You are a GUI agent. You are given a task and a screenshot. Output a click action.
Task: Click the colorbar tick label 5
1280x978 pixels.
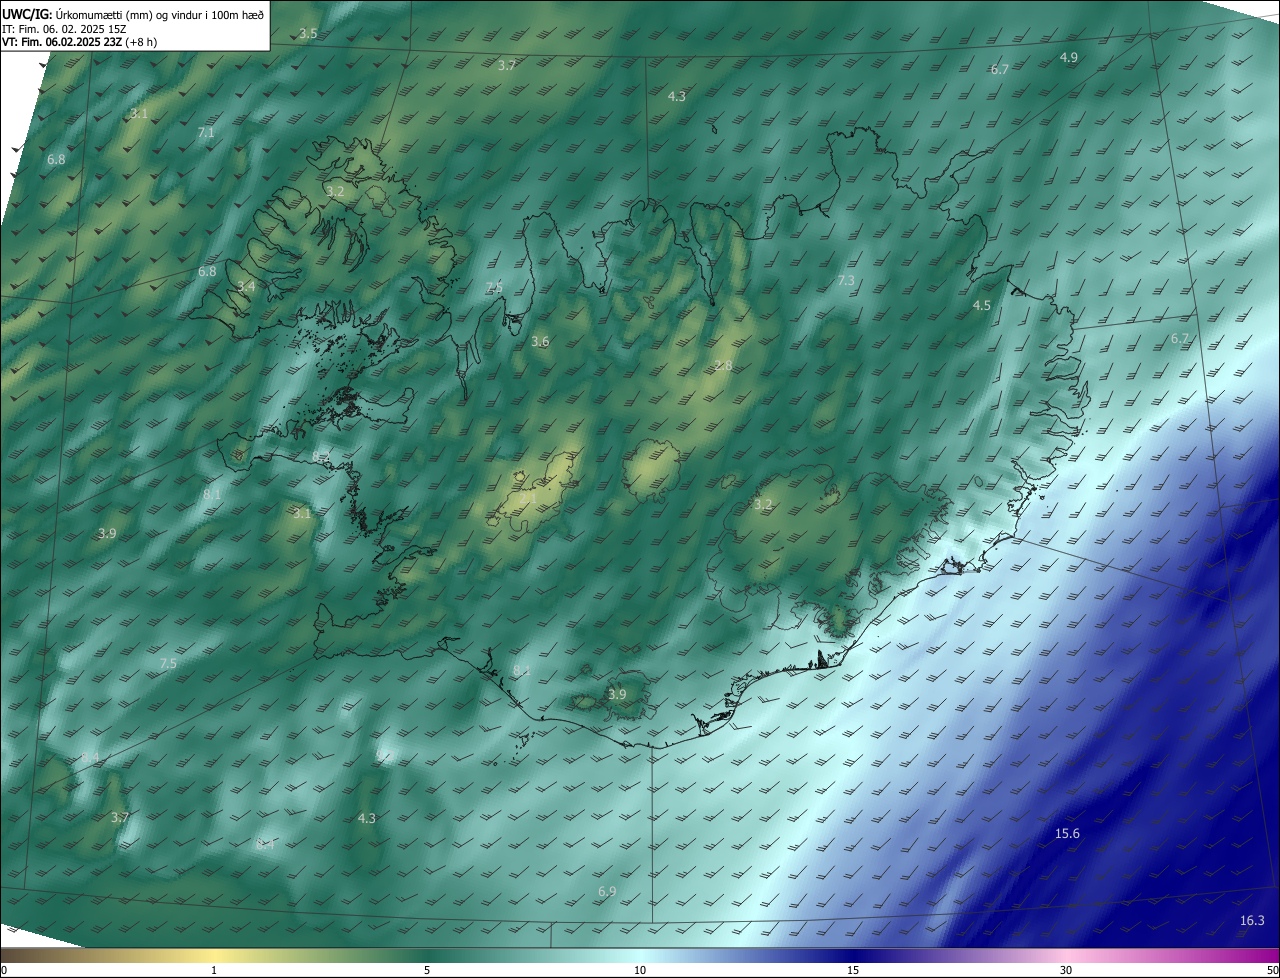pos(427,971)
